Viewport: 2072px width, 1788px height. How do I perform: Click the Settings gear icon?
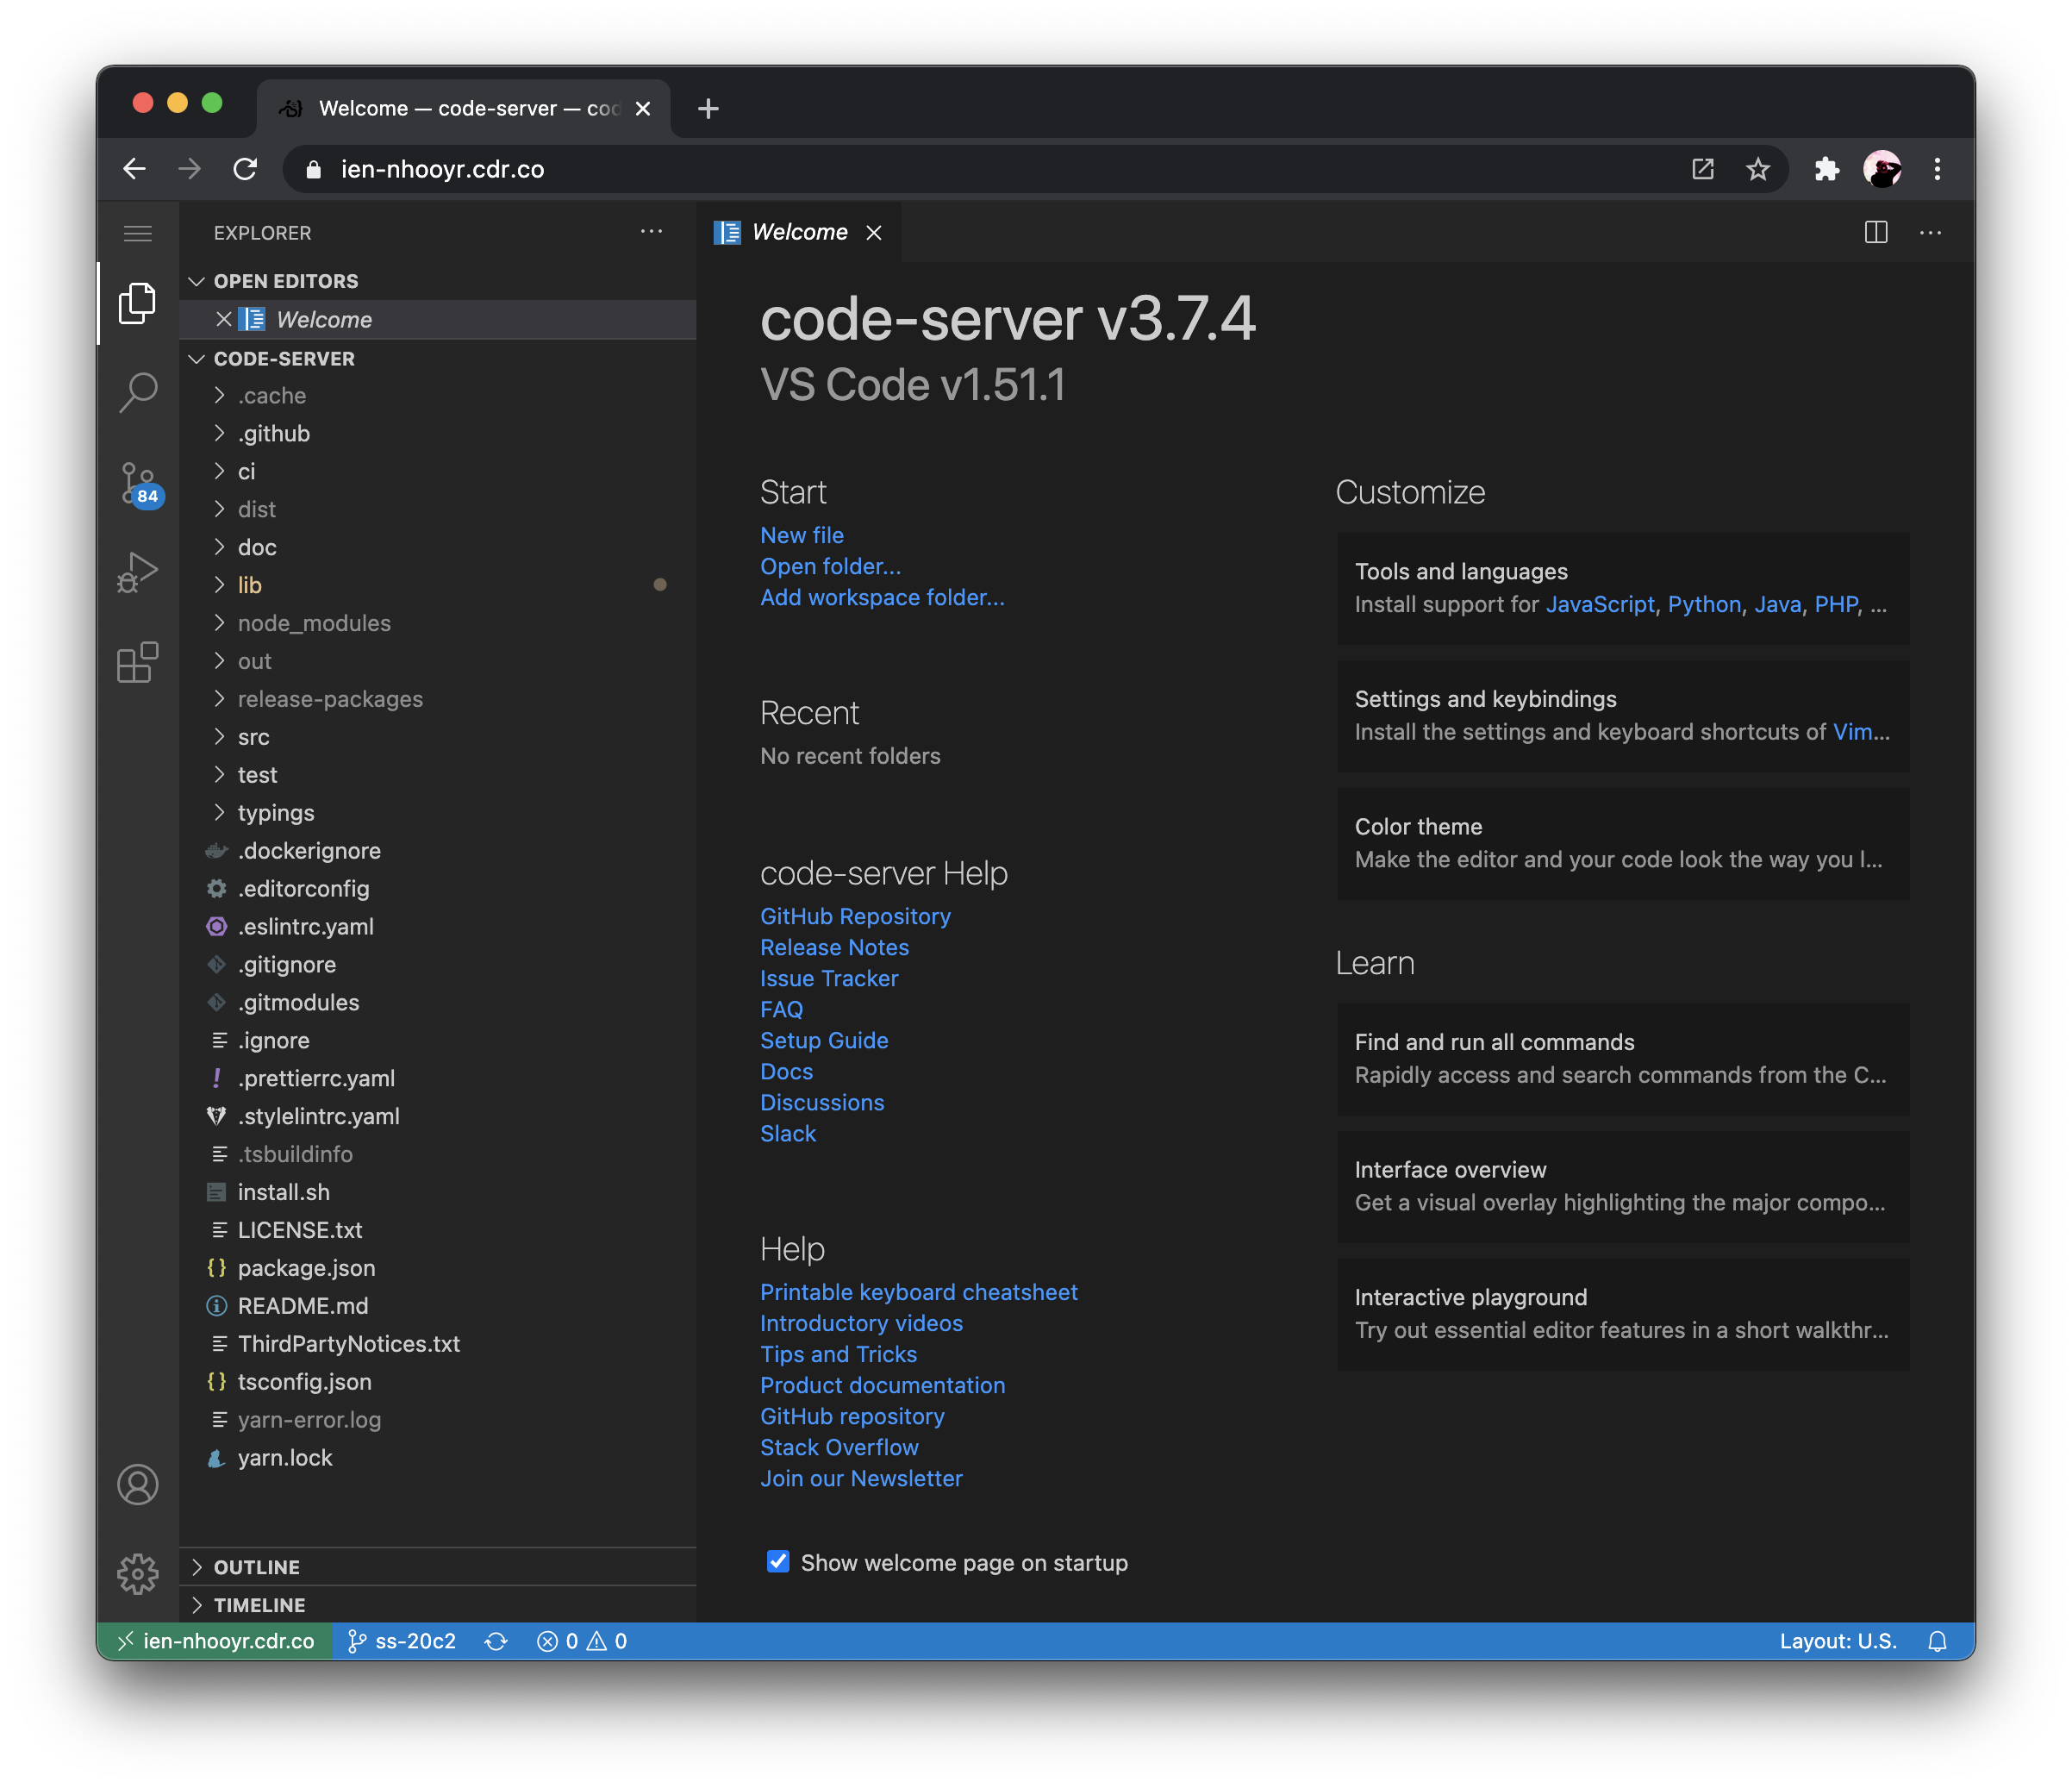point(139,1573)
